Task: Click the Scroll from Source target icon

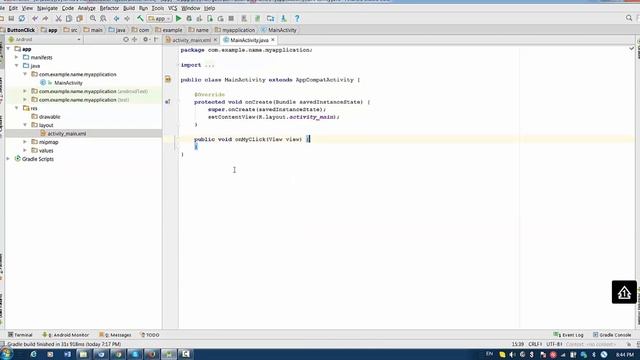Action: (126, 40)
